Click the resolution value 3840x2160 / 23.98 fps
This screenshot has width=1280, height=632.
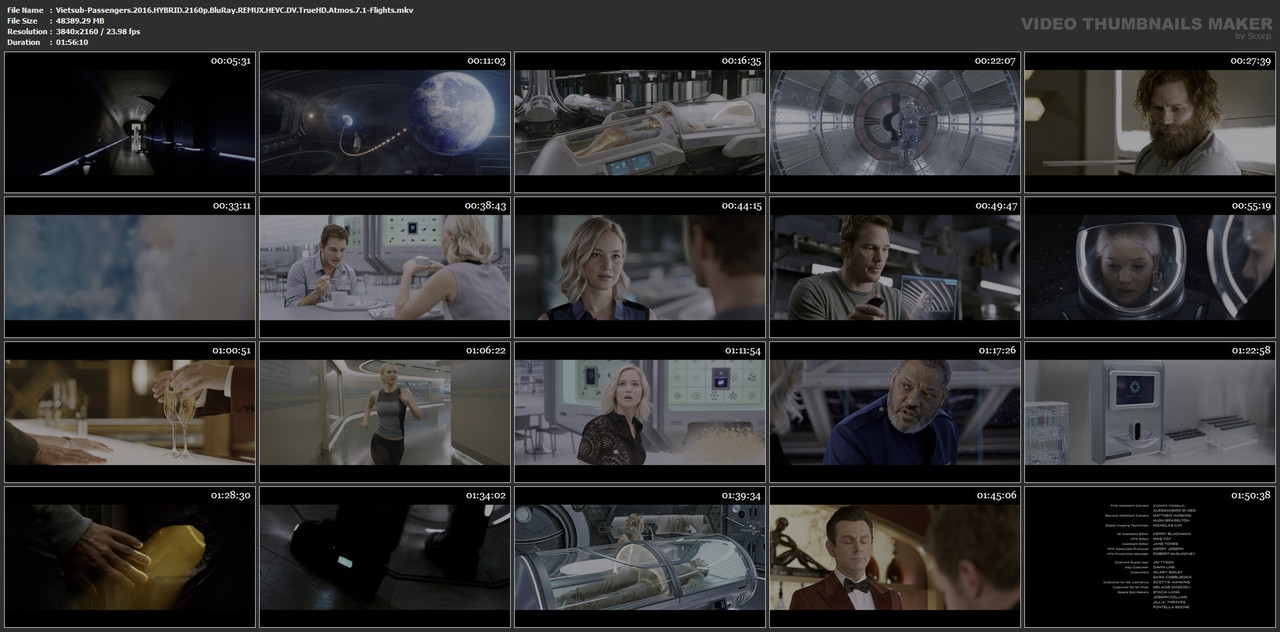[98, 32]
